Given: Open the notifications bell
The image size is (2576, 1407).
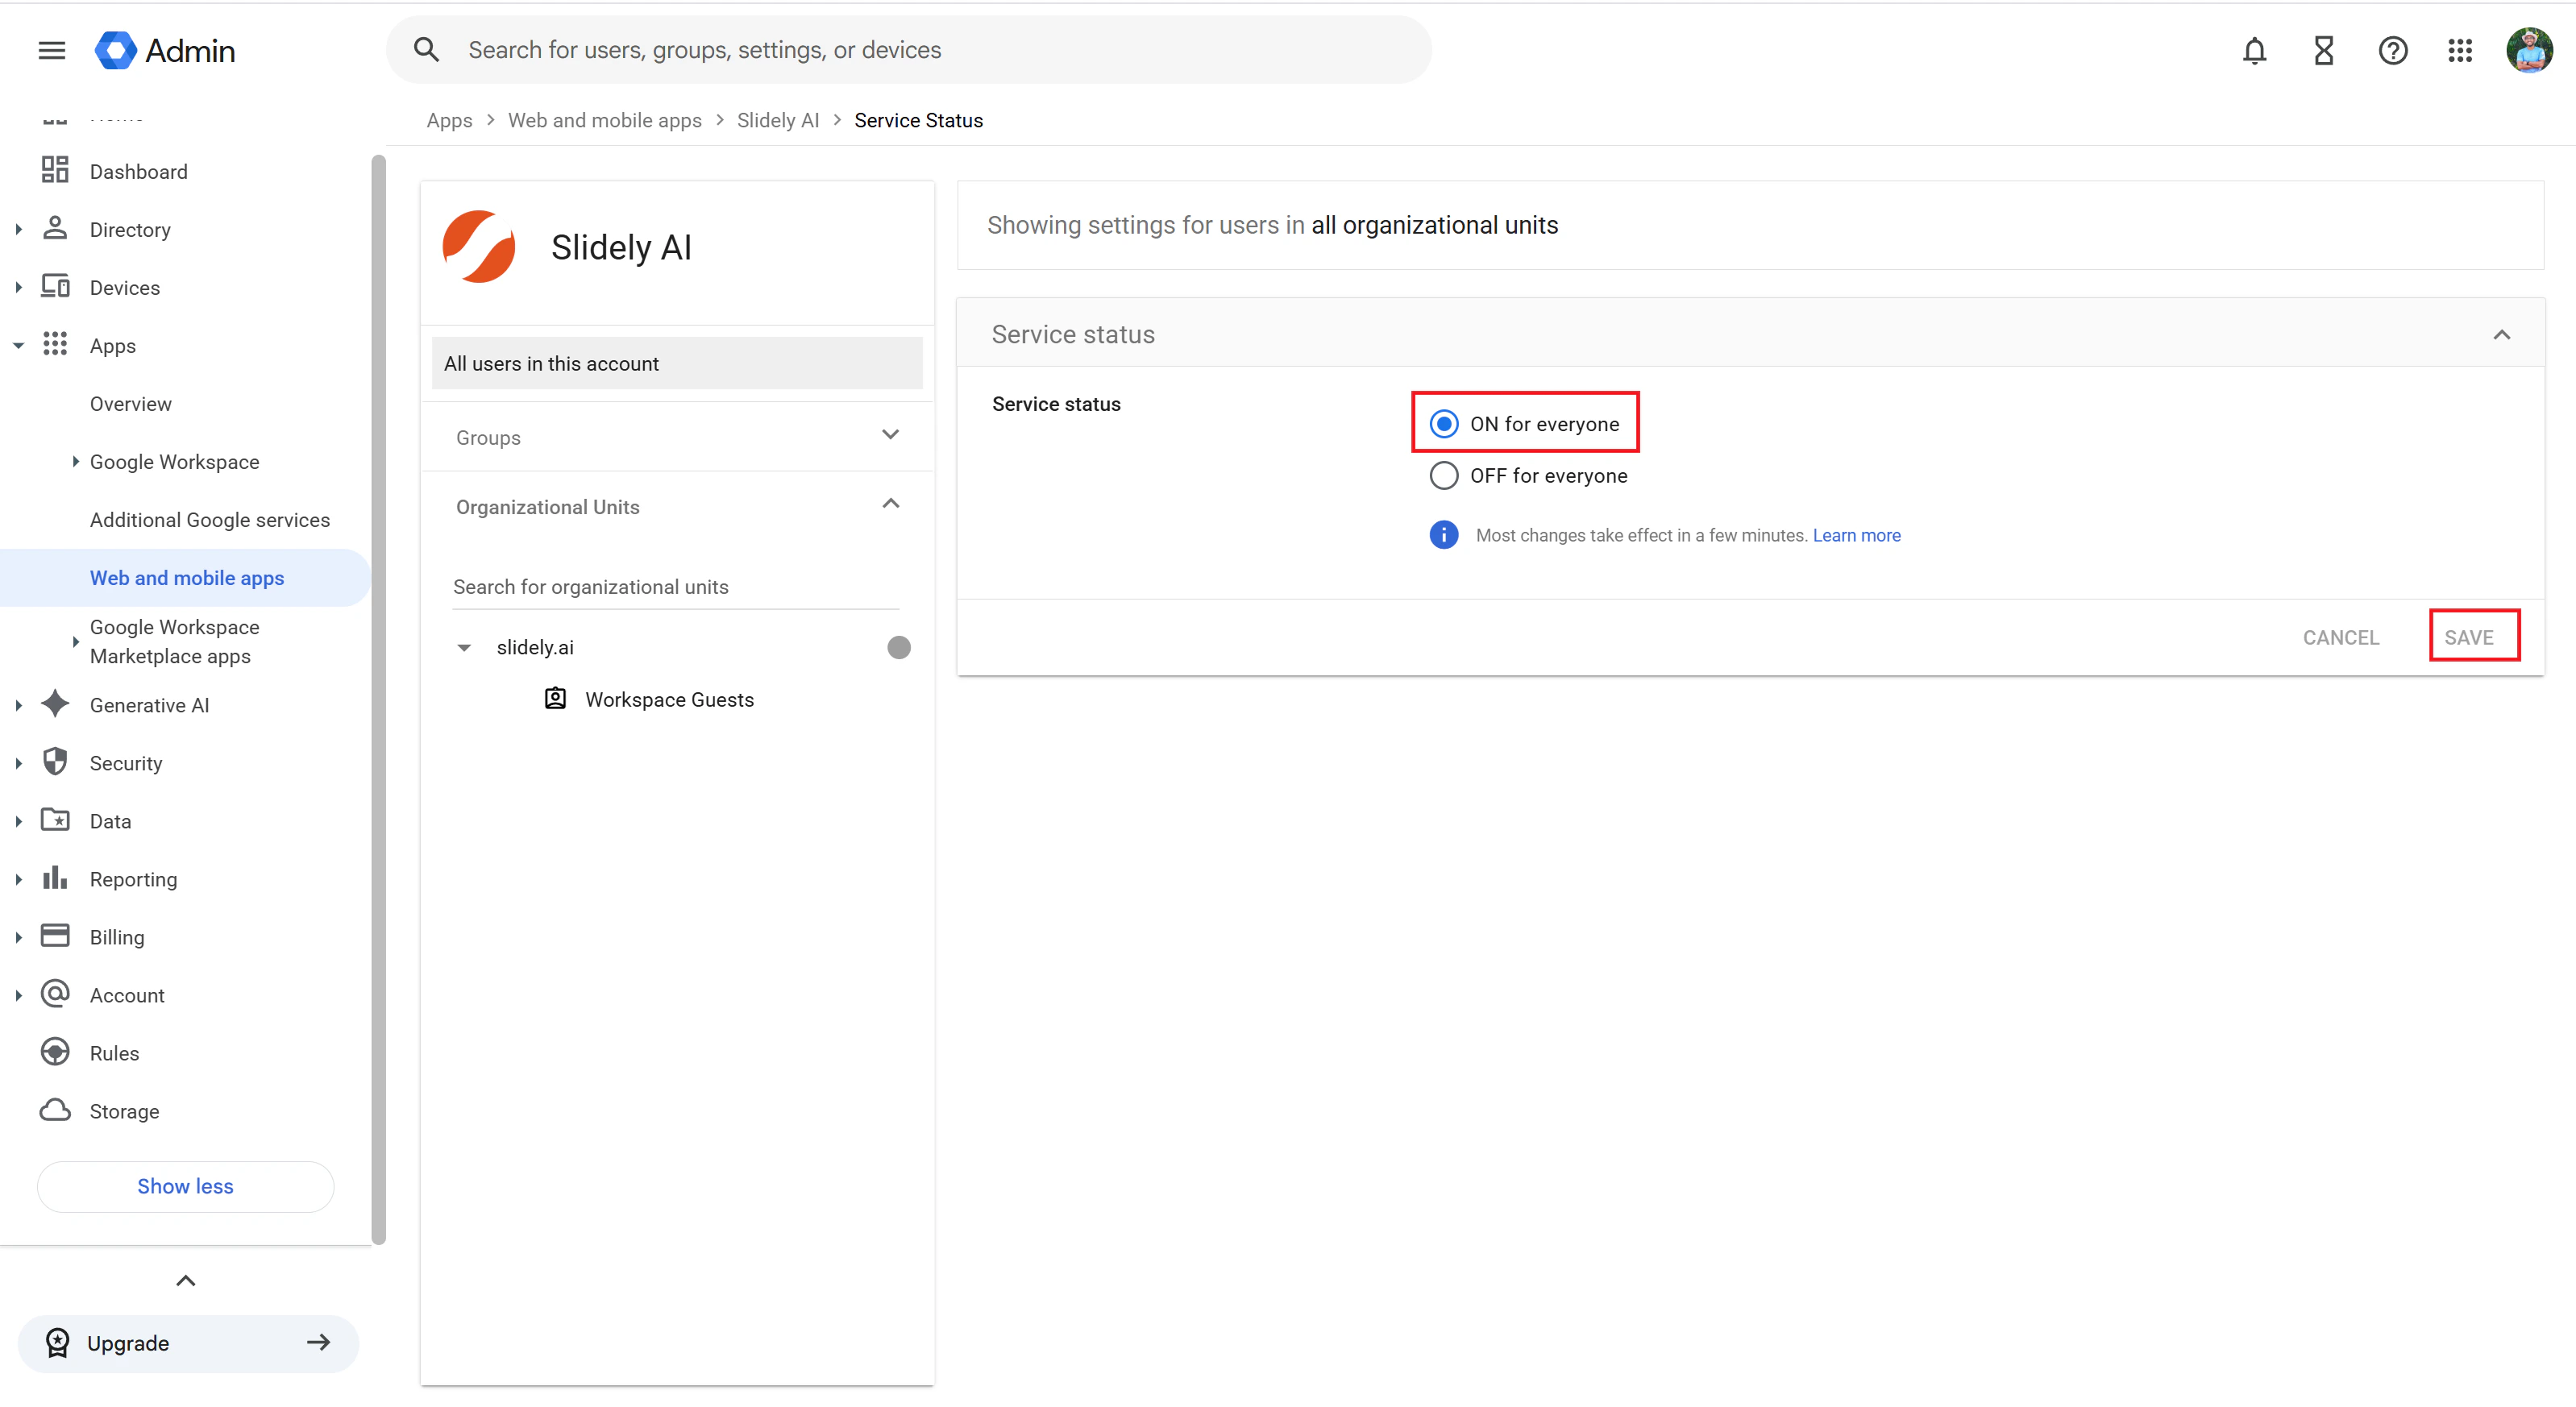Looking at the screenshot, I should [2254, 50].
